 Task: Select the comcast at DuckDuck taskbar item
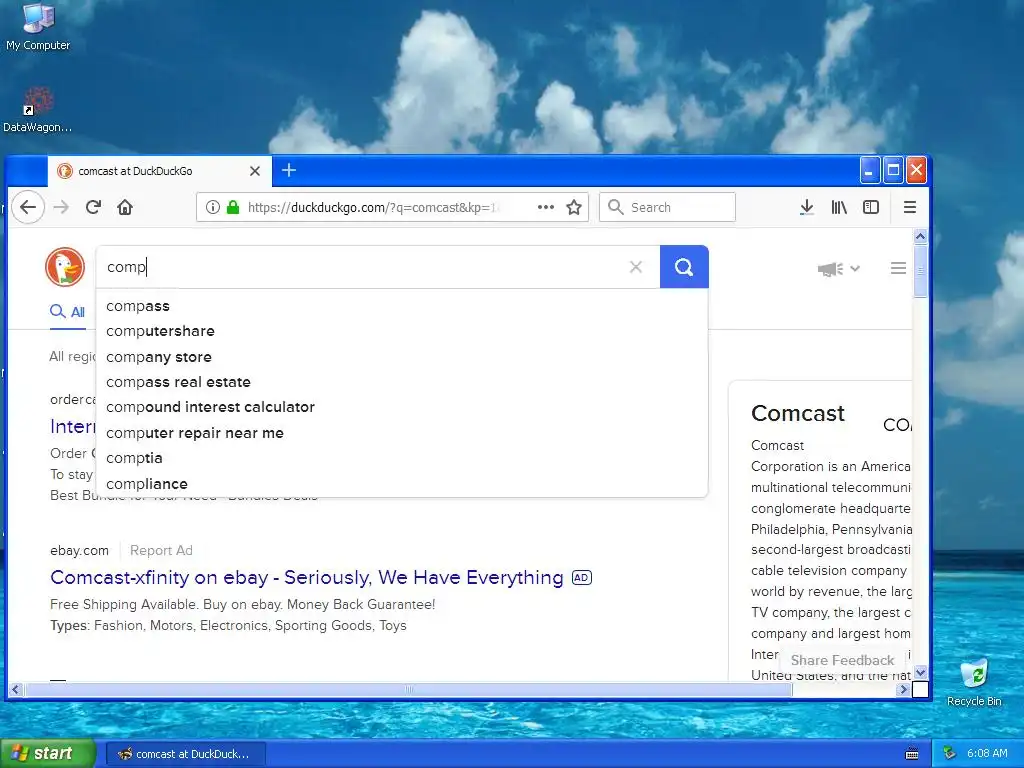pyautogui.click(x=185, y=754)
